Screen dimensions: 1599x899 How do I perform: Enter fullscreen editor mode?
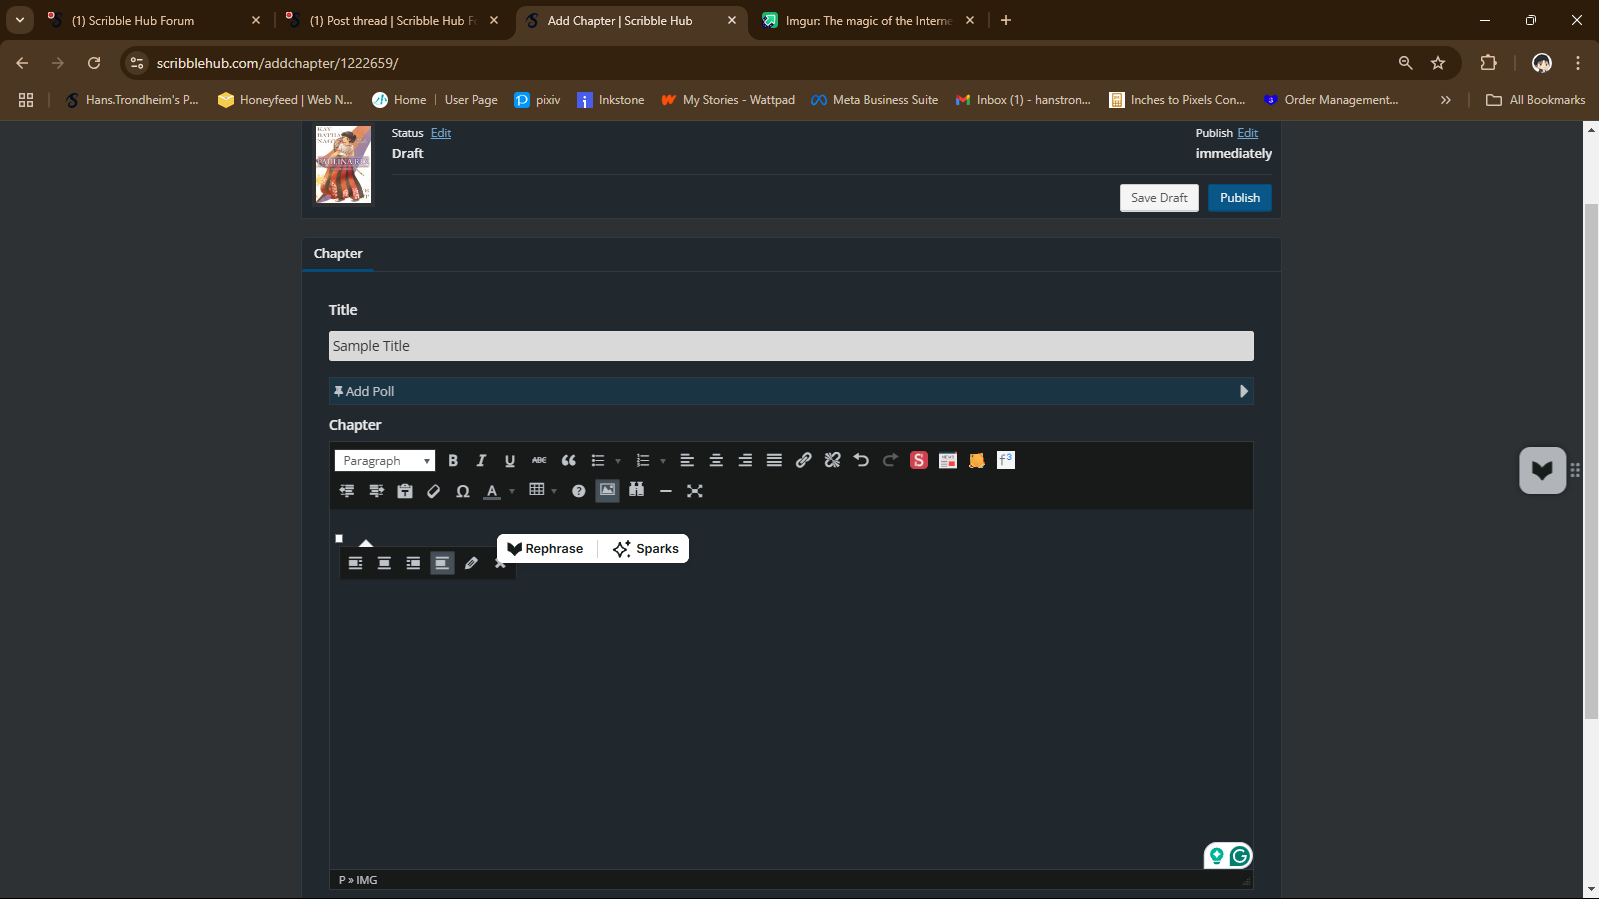coord(695,491)
